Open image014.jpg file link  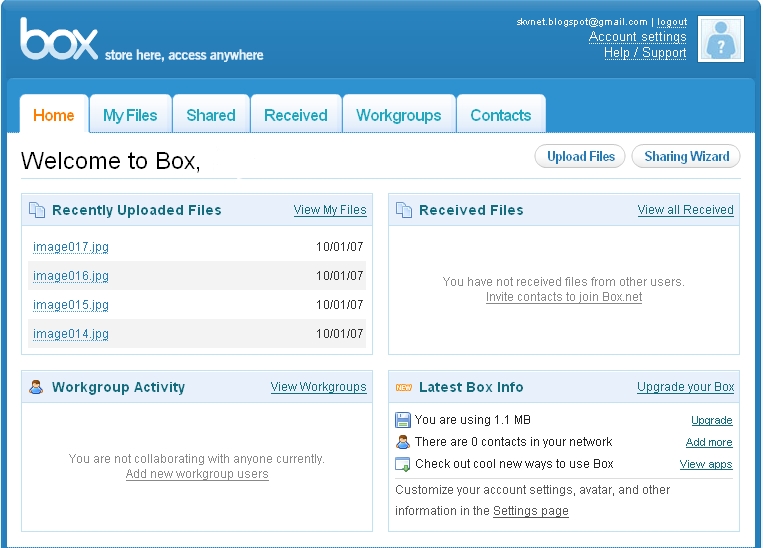(x=71, y=334)
